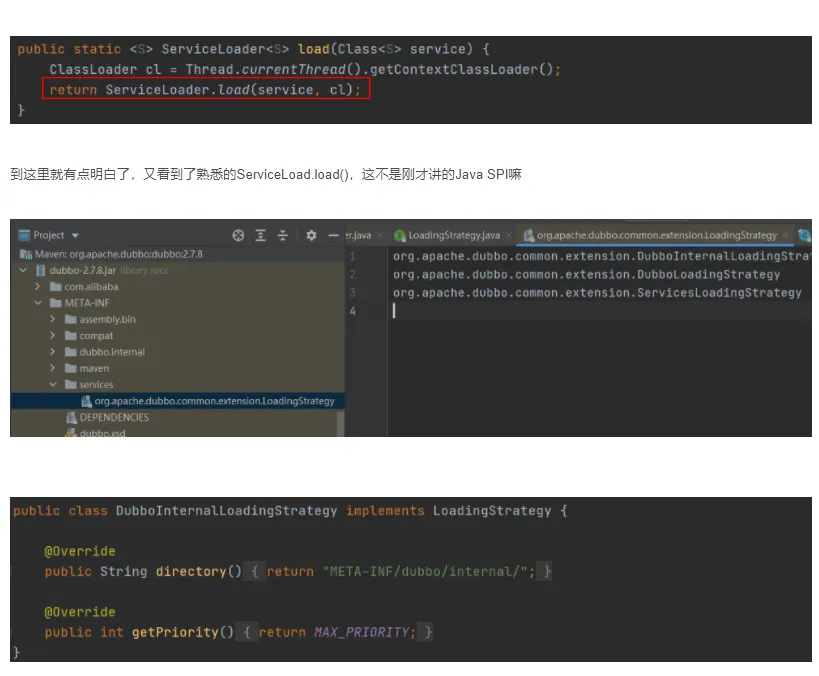Click DubboInternalLoadingStrategy class name in code
The image size is (819, 676).
pyautogui.click(x=227, y=511)
